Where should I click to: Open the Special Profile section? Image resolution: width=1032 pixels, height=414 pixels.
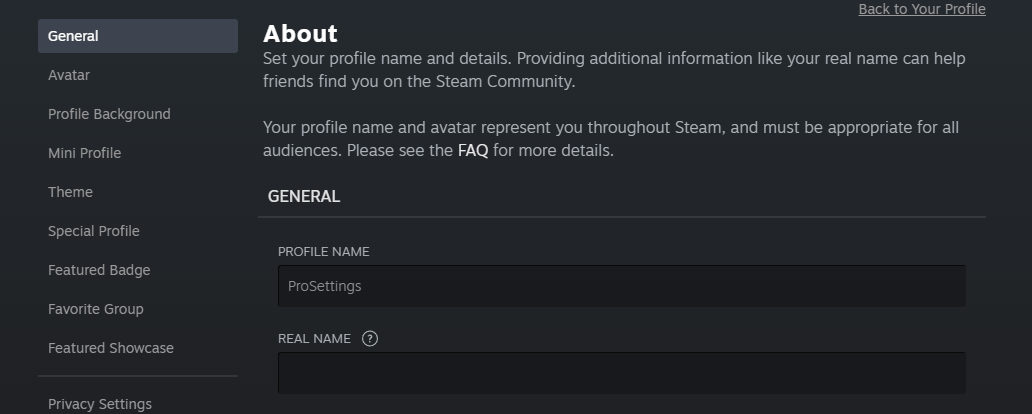(x=94, y=231)
